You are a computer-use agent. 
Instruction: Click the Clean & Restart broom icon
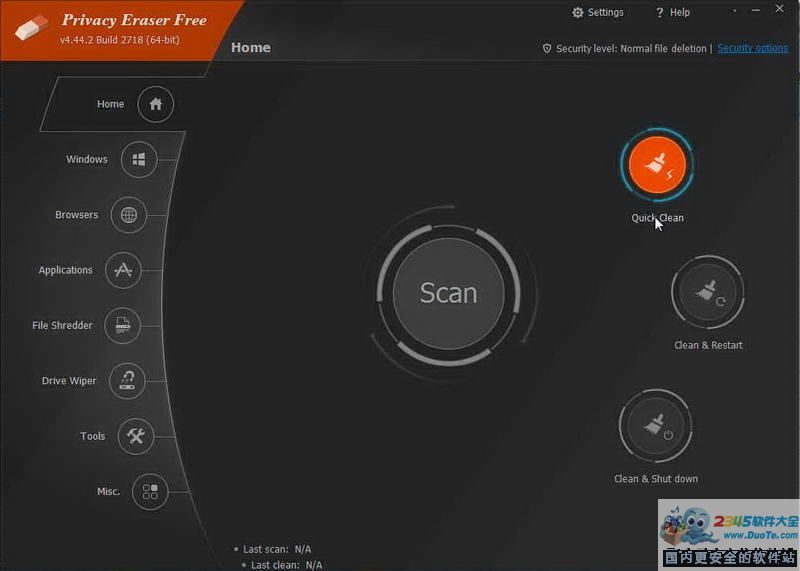708,292
